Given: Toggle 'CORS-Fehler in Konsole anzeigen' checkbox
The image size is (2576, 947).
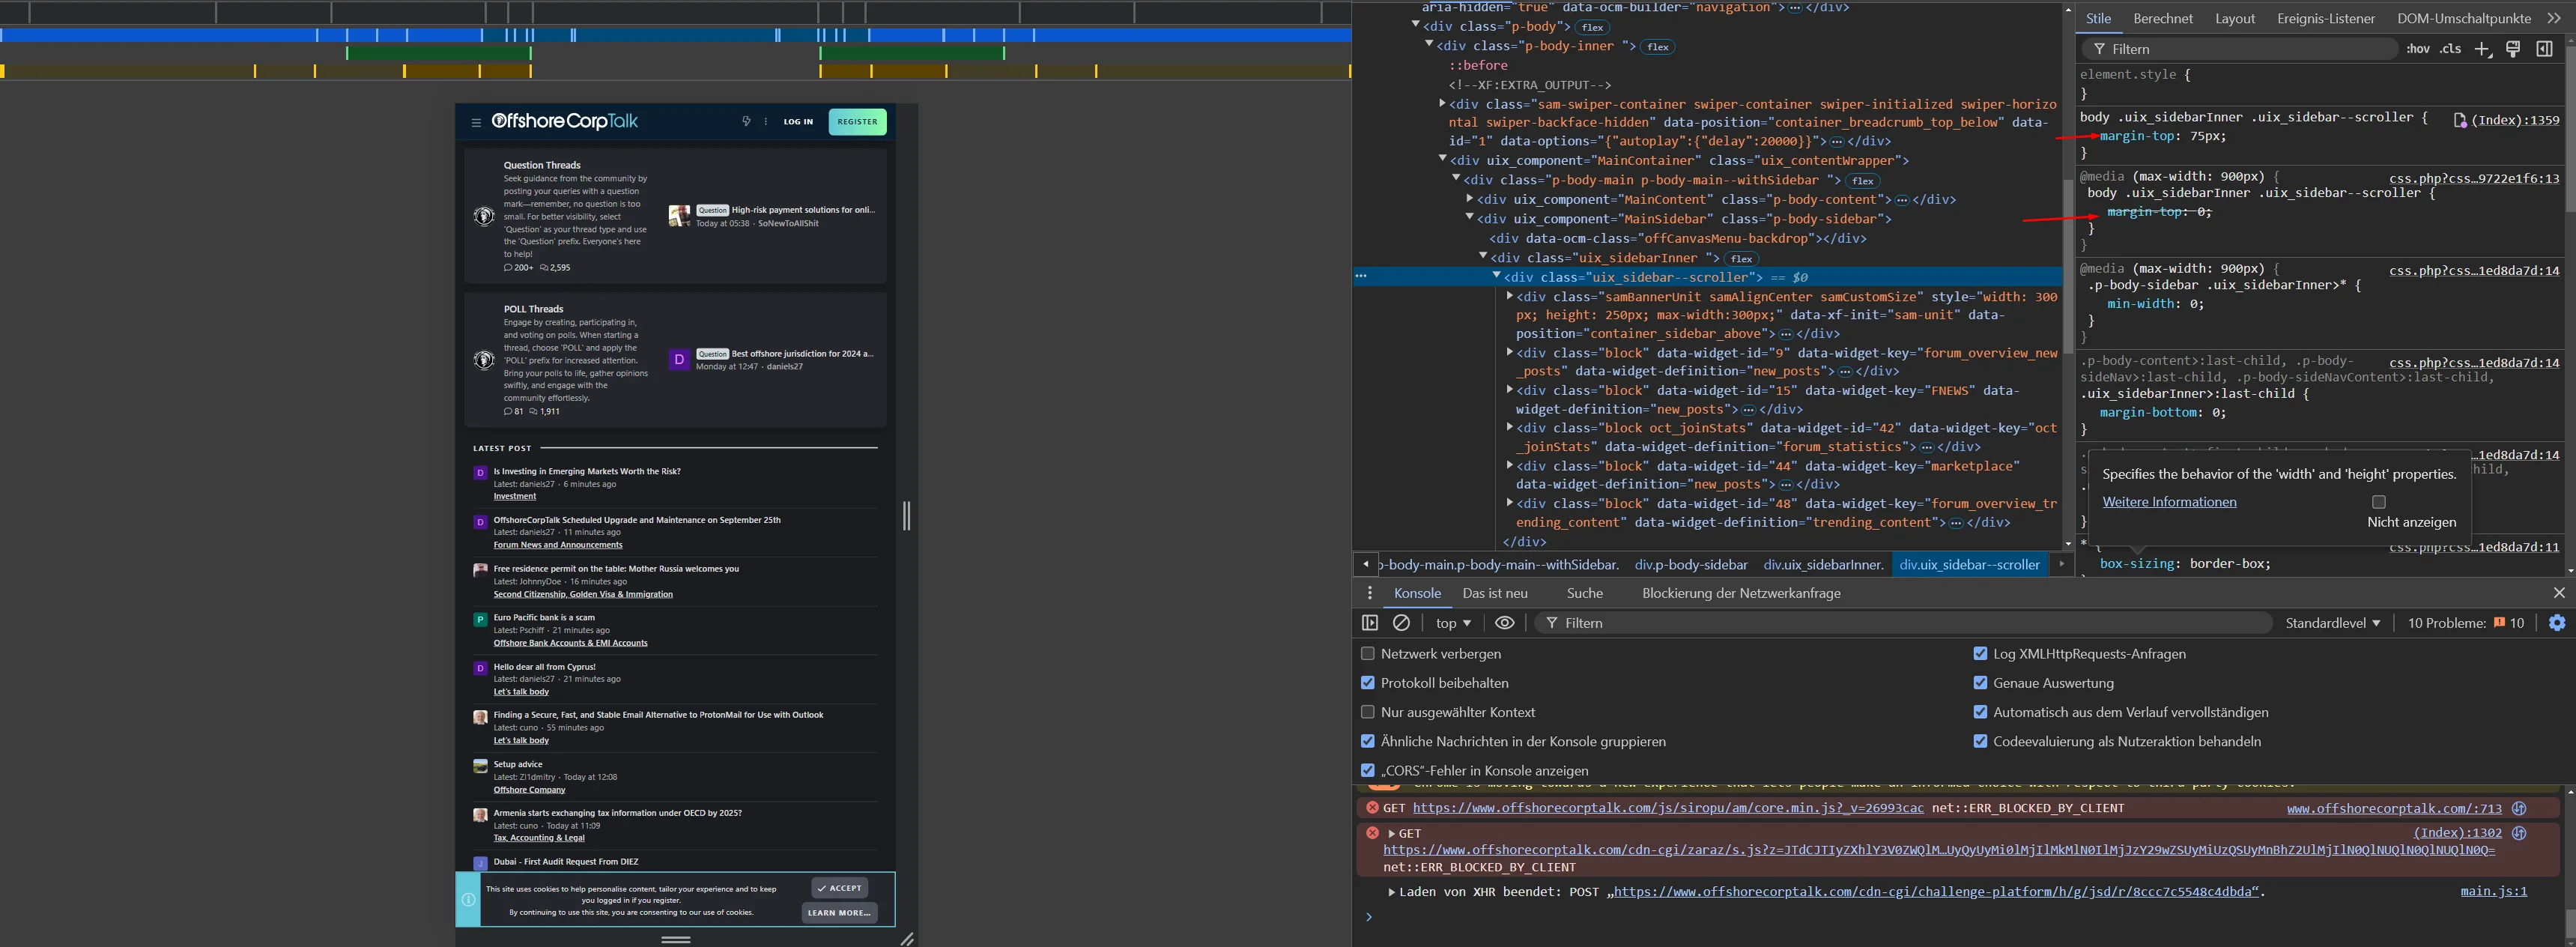Looking at the screenshot, I should coord(1367,769).
